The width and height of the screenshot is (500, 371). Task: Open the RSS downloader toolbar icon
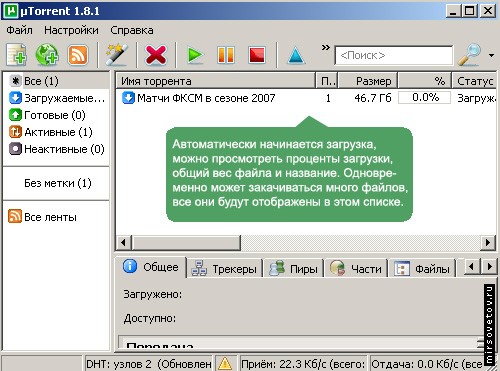point(77,55)
